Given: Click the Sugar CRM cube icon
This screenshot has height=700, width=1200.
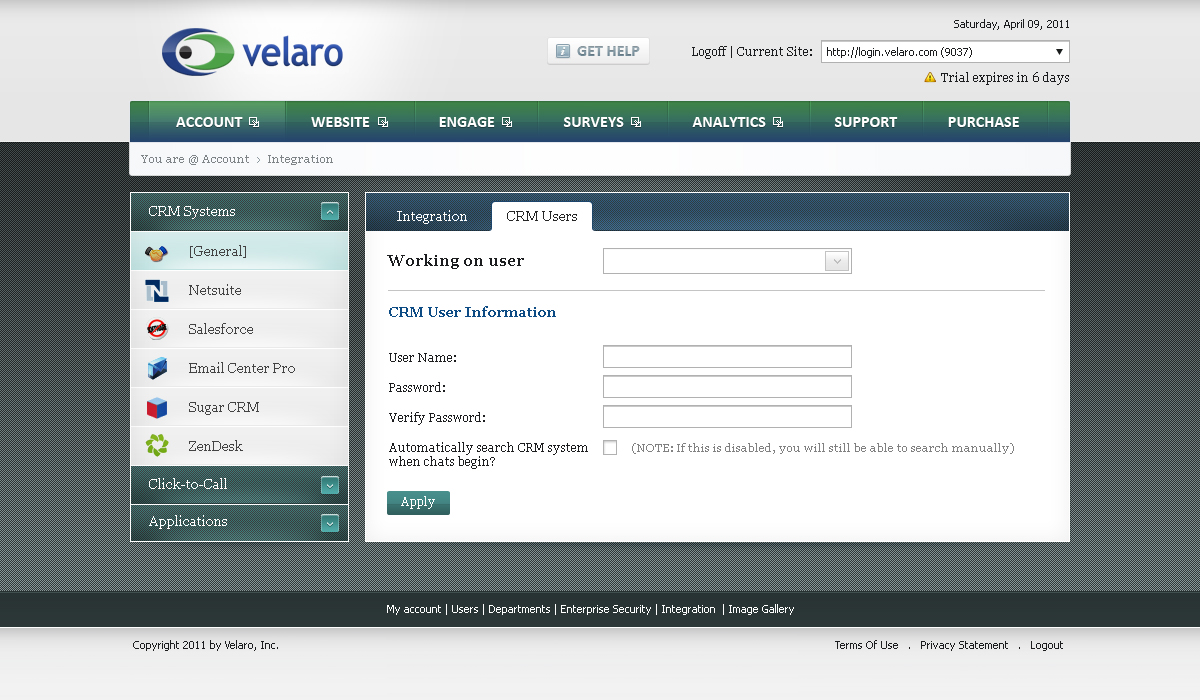Looking at the screenshot, I should 157,408.
